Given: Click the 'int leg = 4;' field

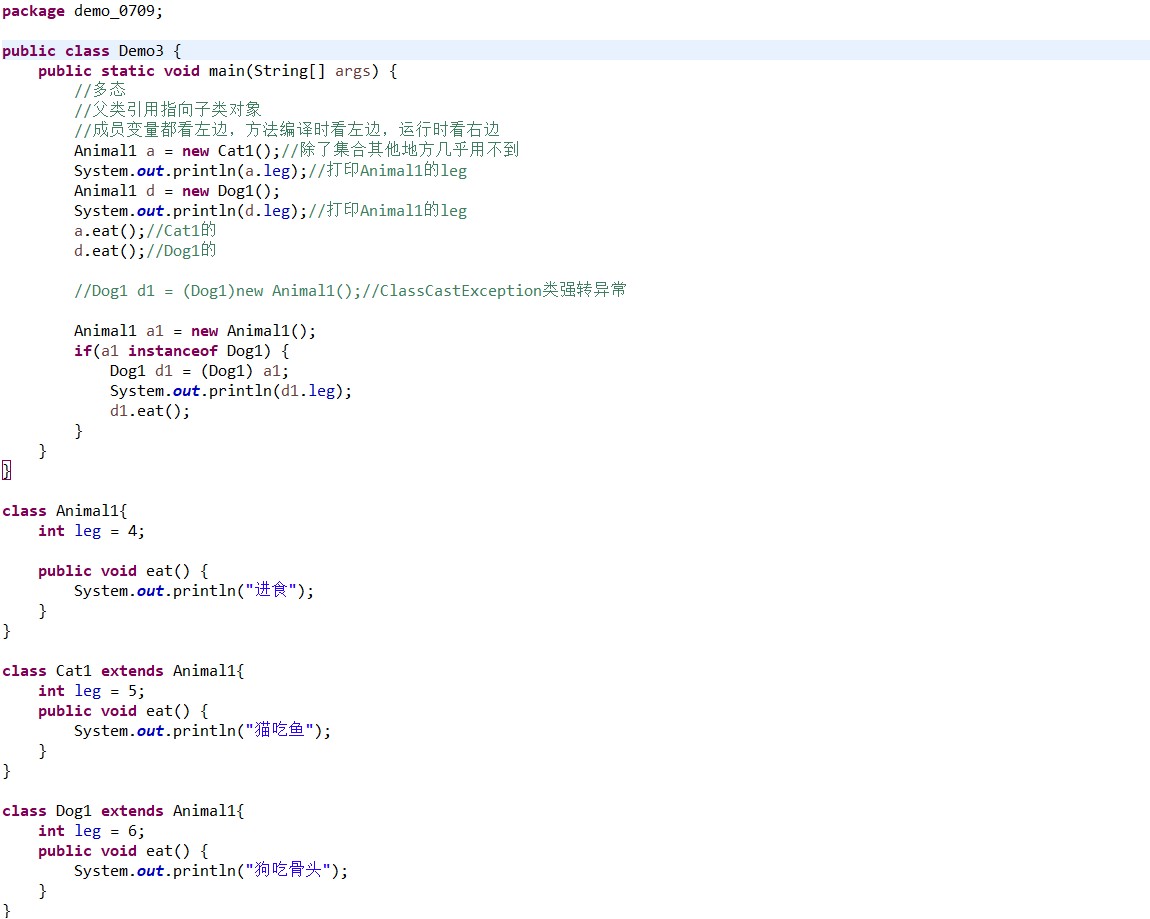Looking at the screenshot, I should (91, 531).
